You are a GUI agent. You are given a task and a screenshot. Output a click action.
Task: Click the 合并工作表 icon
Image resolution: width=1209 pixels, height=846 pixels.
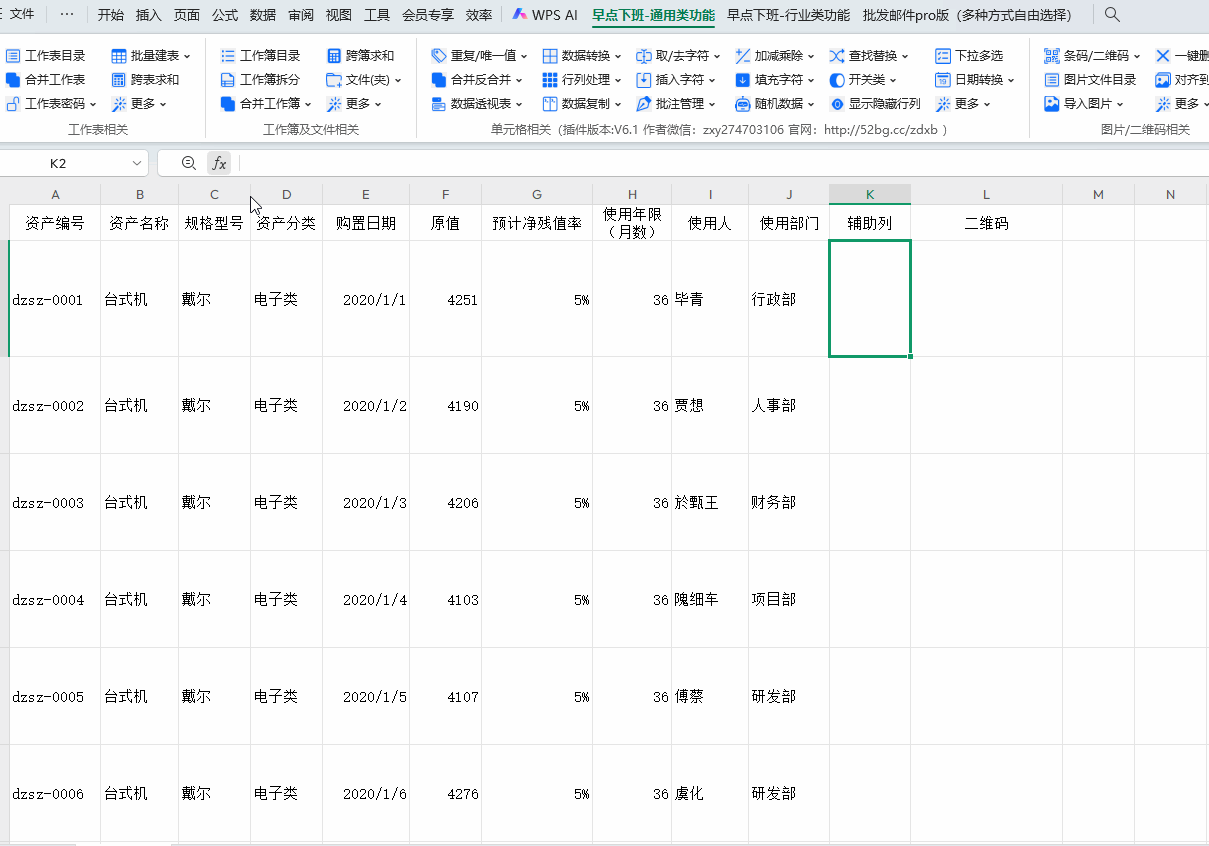coord(13,80)
